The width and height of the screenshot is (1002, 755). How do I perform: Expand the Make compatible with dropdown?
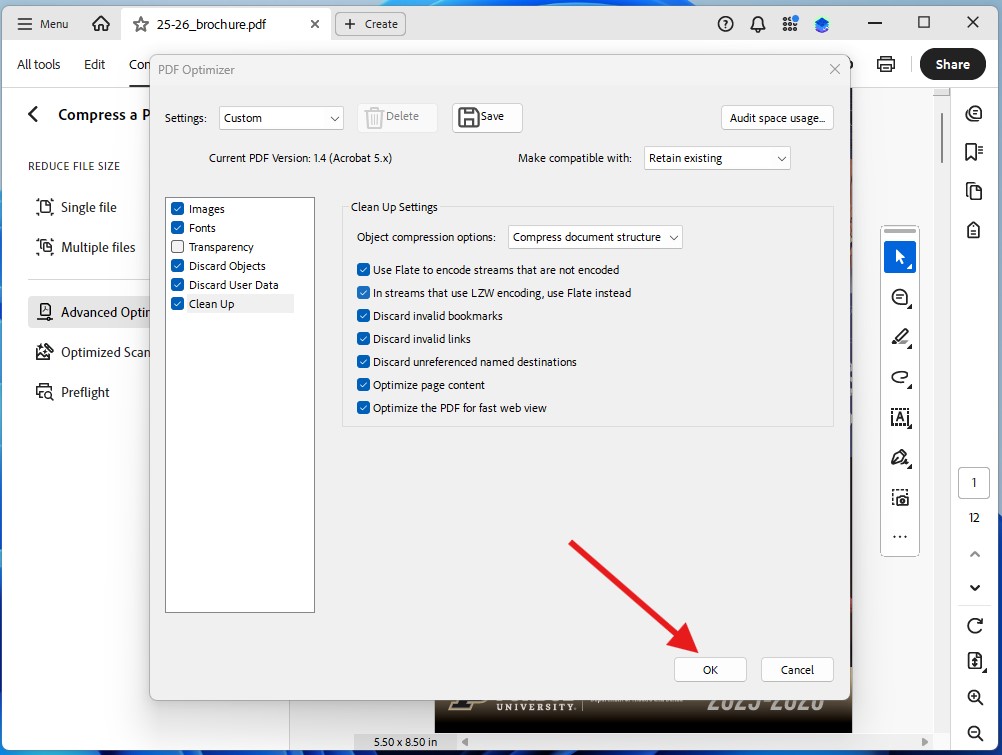716,157
